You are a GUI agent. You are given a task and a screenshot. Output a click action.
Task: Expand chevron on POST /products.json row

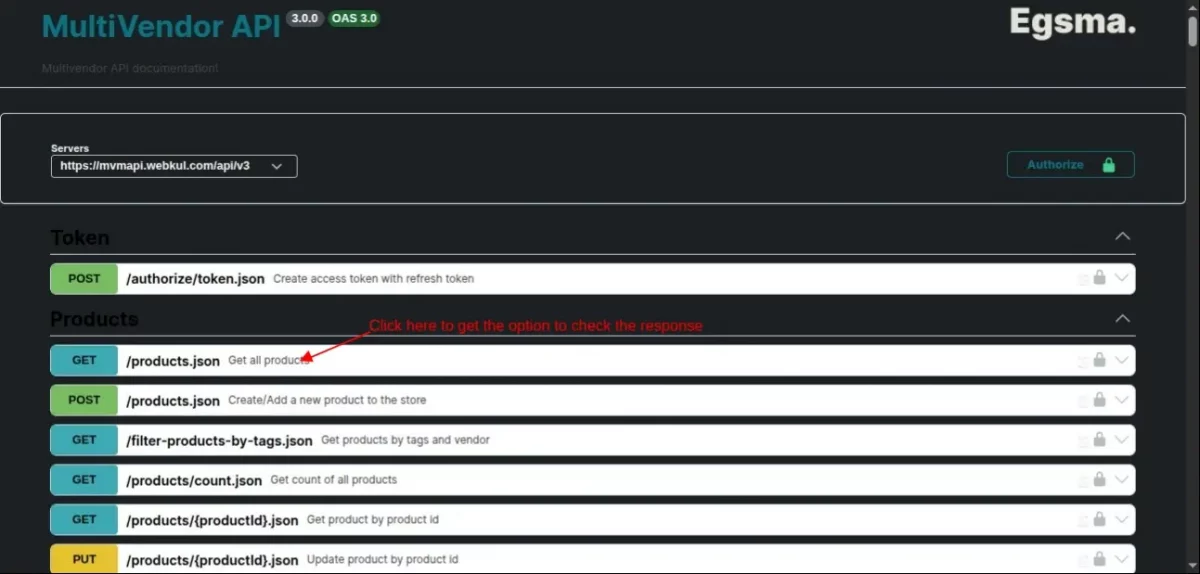click(1122, 400)
